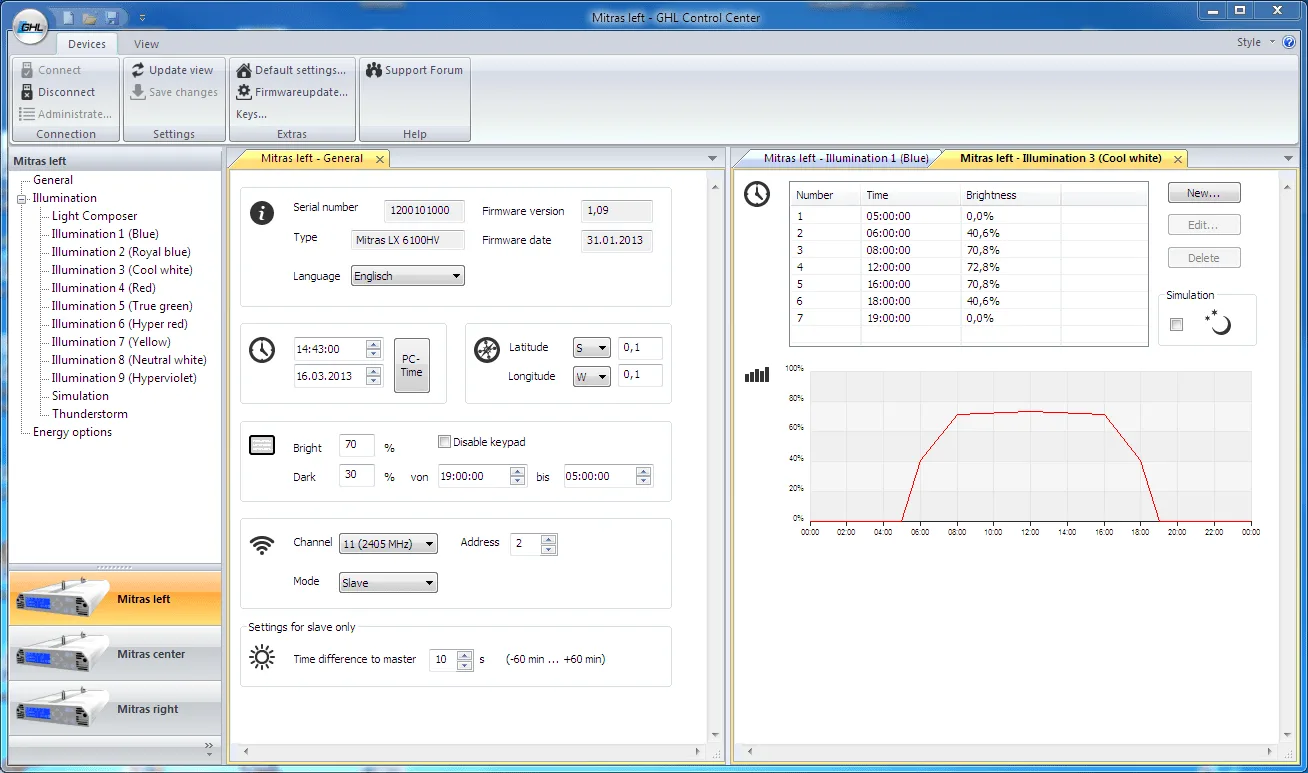
Task: Select the Mitras left - Illumination 1 (Blue) tab
Action: tap(846, 158)
